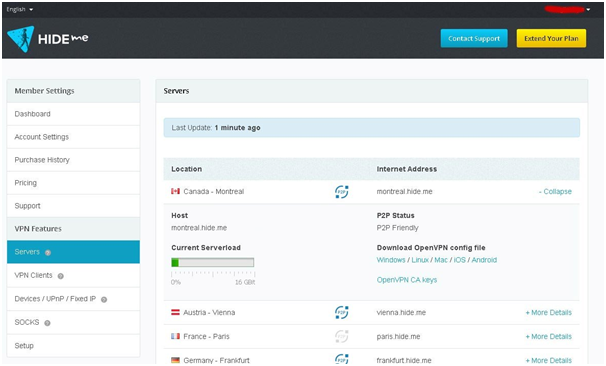This screenshot has width=606, height=366.
Task: Click P2P icon in Austria - Vienna row
Action: 342,312
